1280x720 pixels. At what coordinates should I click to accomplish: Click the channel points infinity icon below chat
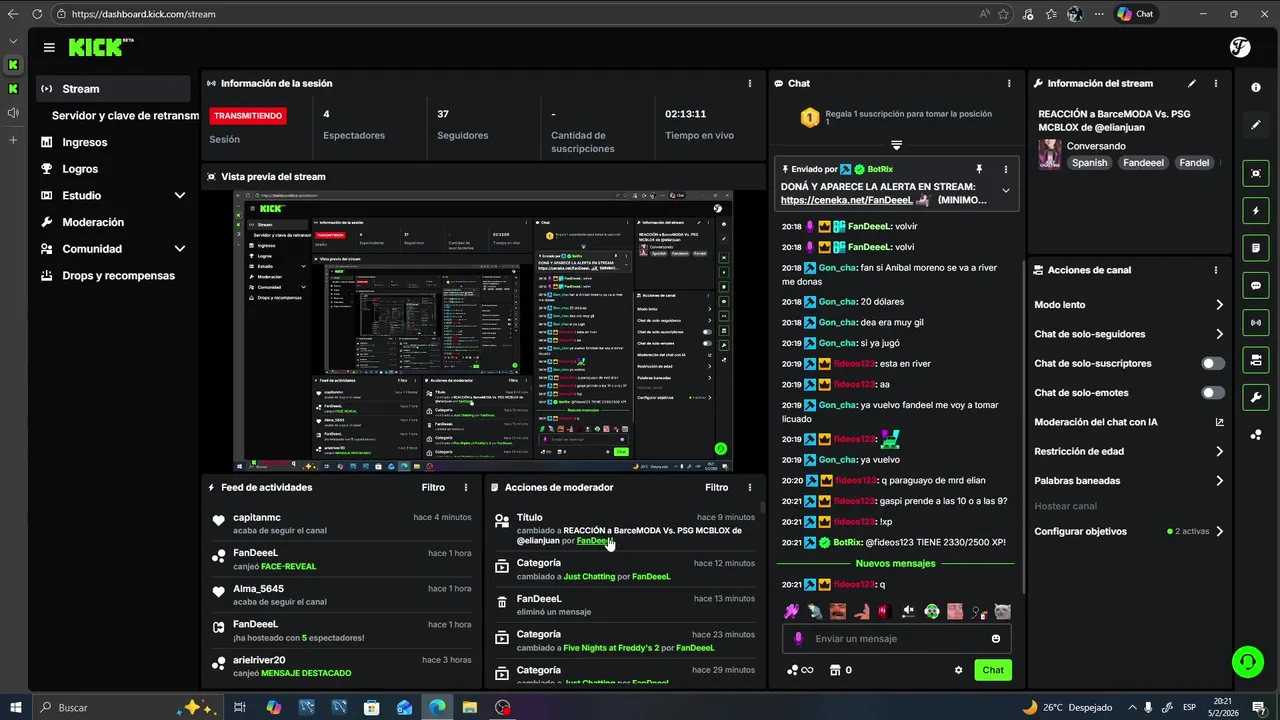pyautogui.click(x=800, y=670)
